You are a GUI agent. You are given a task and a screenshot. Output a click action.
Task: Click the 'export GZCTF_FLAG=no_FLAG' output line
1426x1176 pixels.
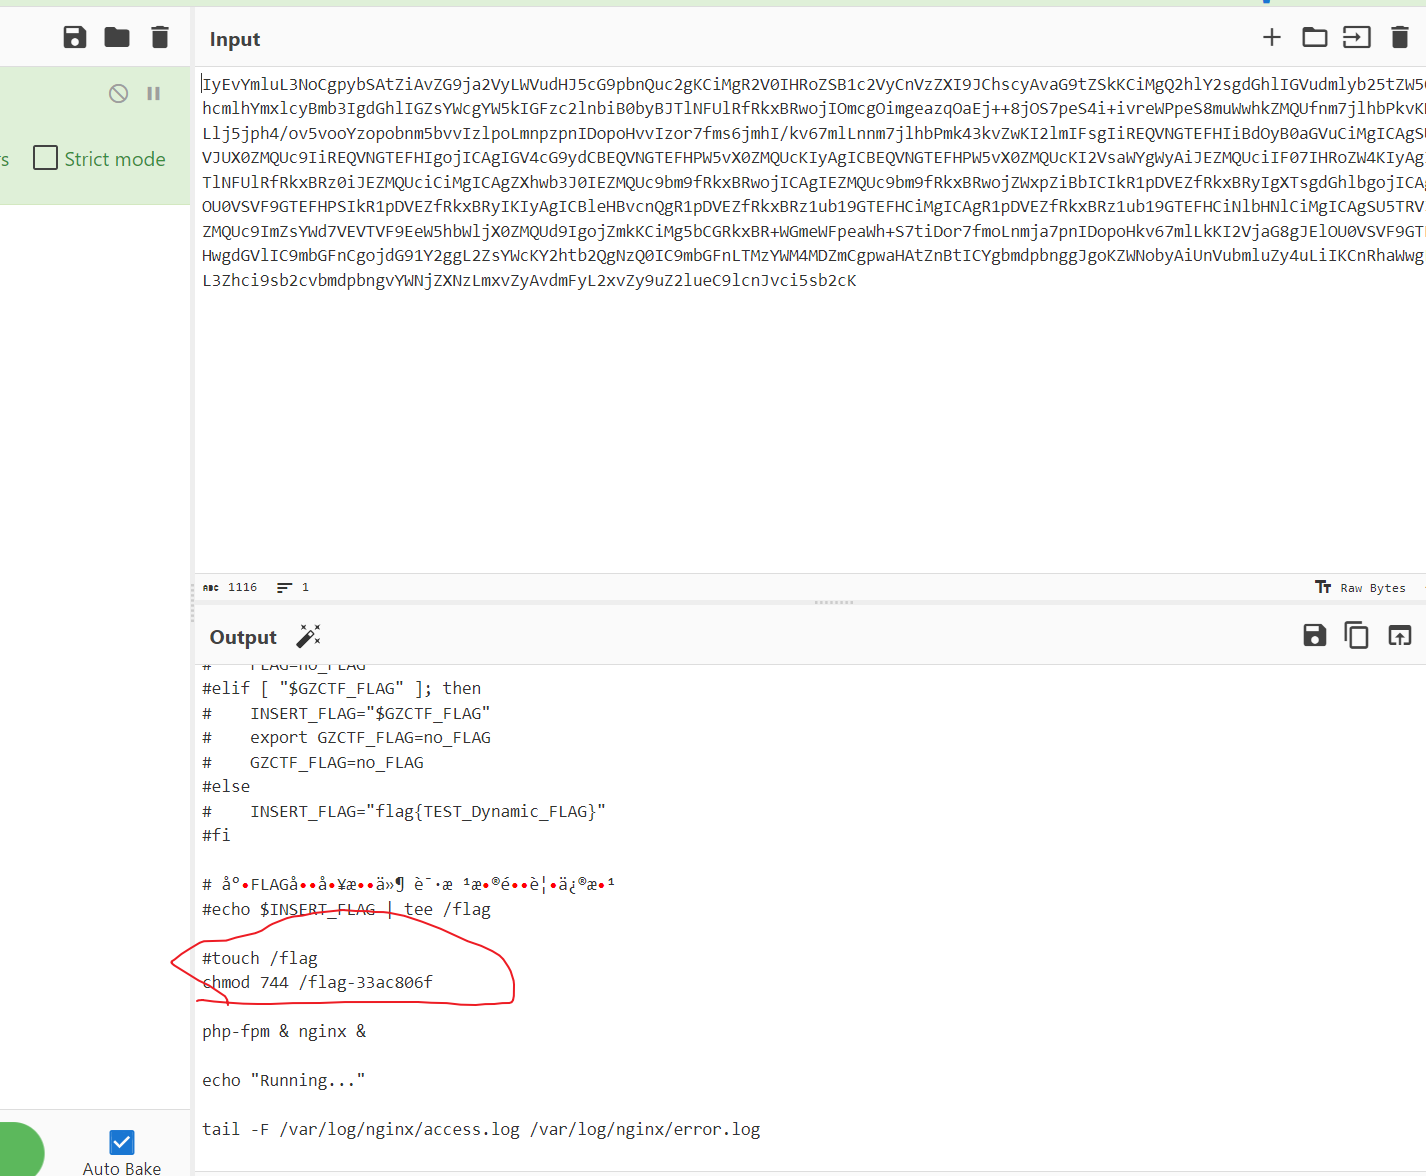[x=346, y=738]
